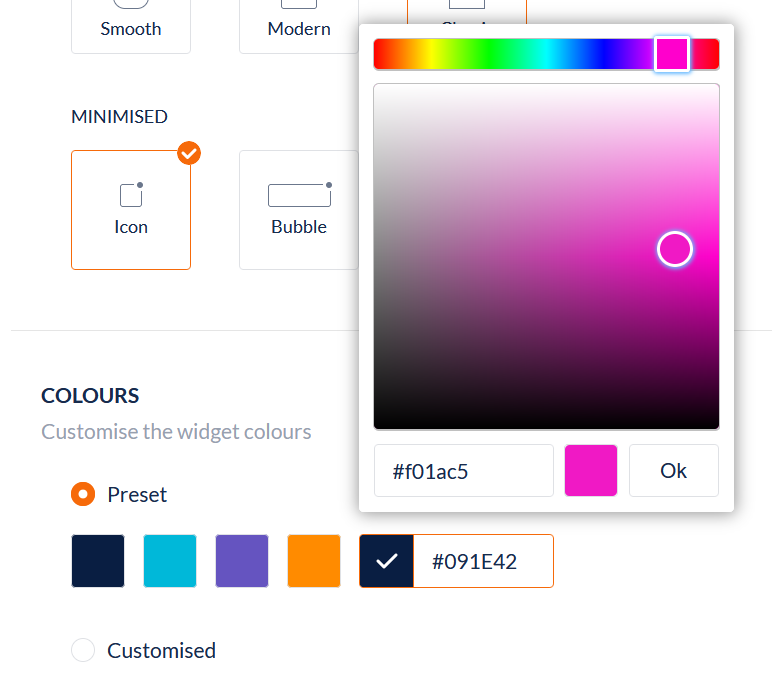
Task: Pick the orange preset colour swatch
Action: (x=314, y=561)
